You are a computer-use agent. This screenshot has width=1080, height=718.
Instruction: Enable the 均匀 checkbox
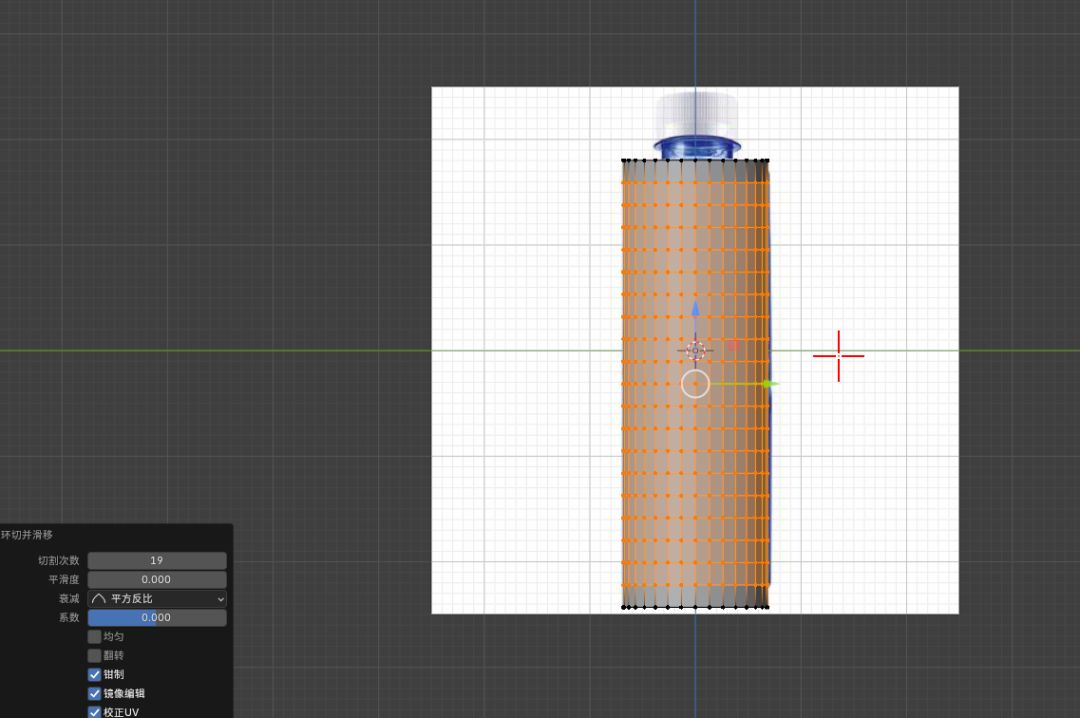95,637
